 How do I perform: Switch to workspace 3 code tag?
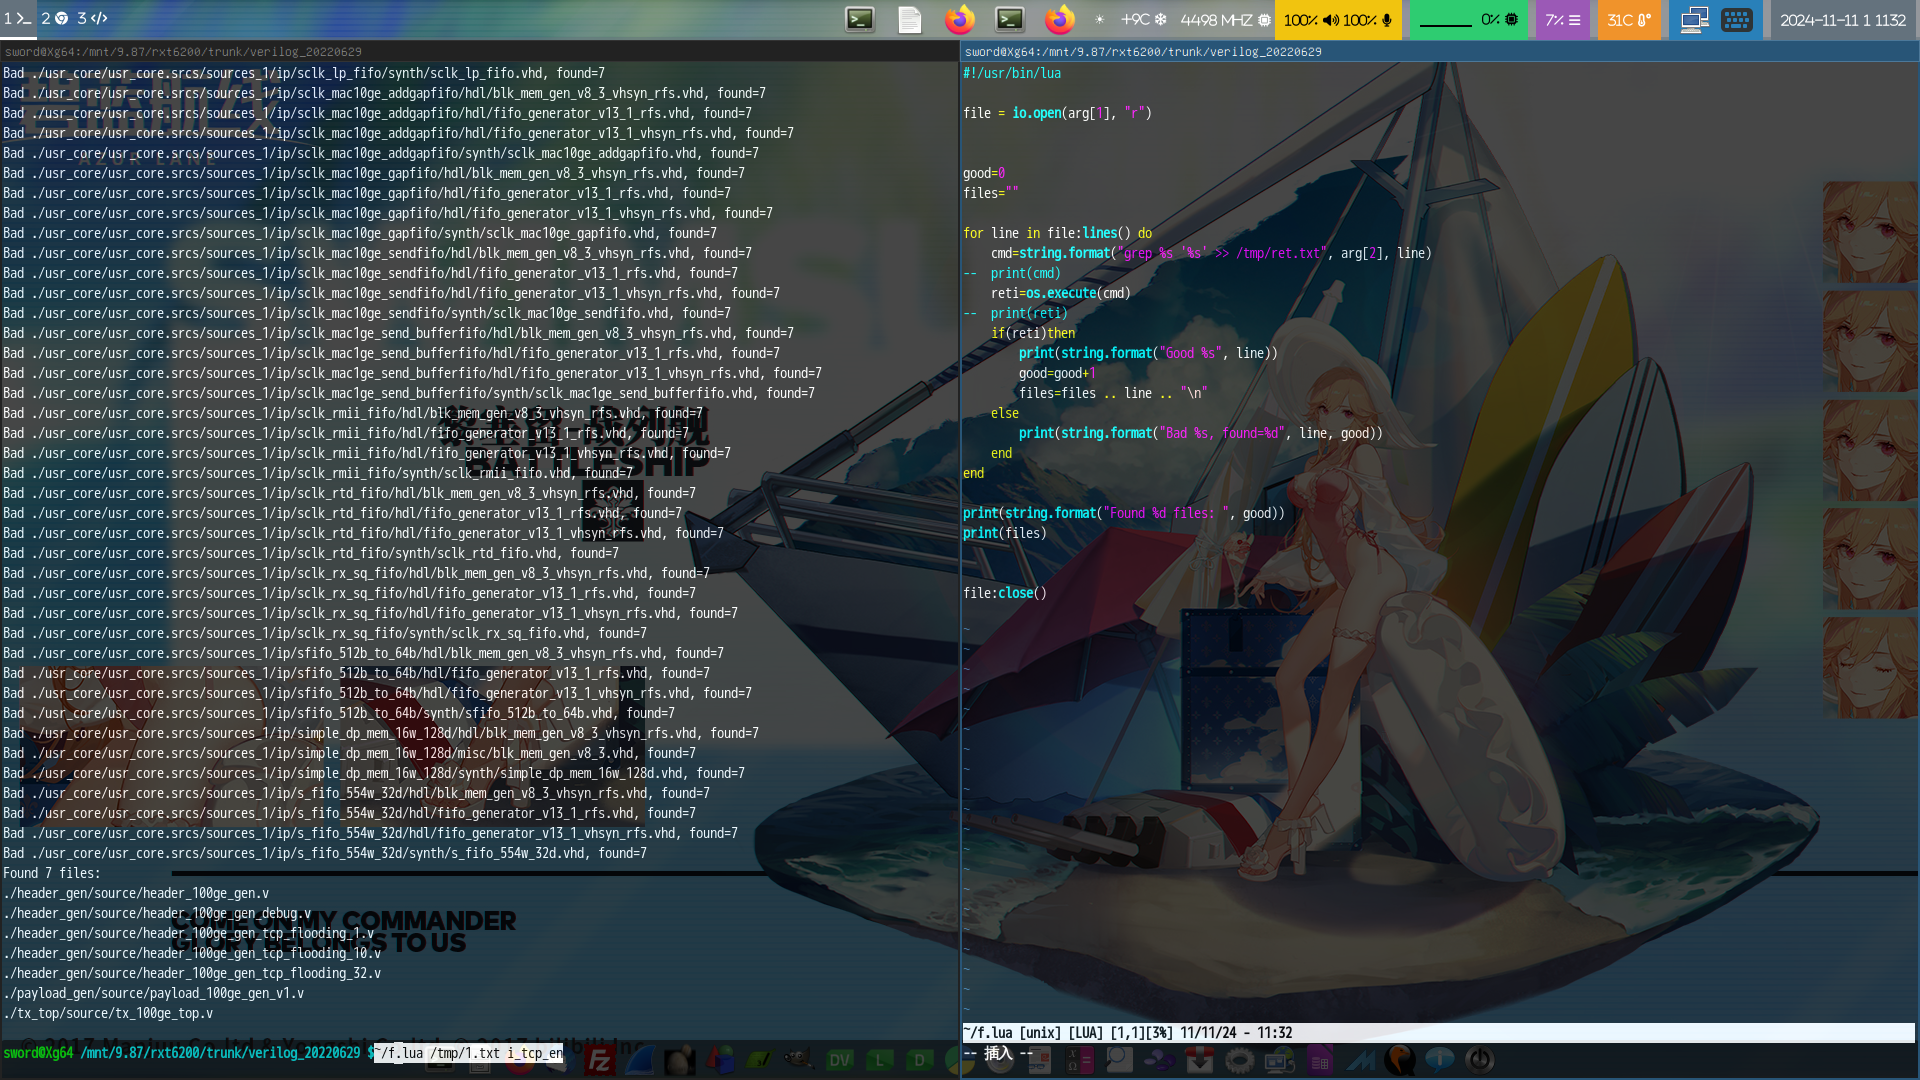pos(93,19)
